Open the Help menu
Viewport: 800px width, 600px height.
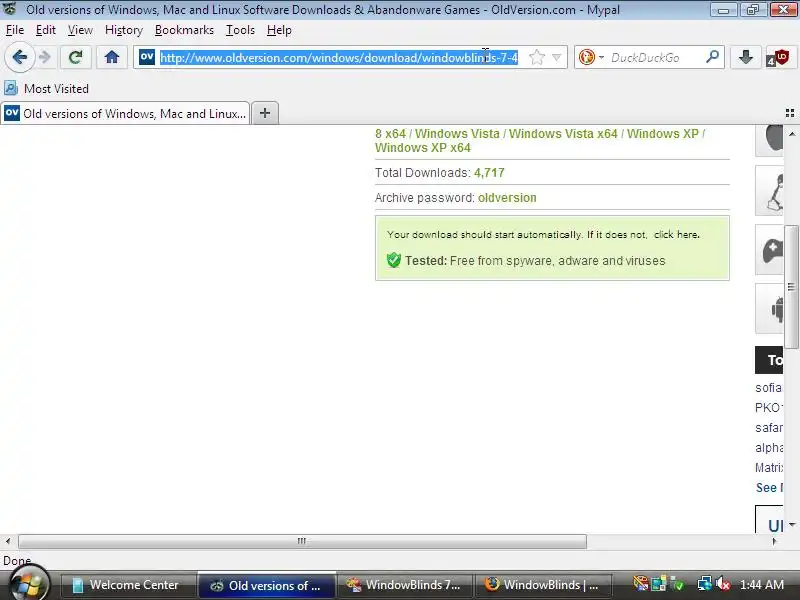(x=279, y=30)
